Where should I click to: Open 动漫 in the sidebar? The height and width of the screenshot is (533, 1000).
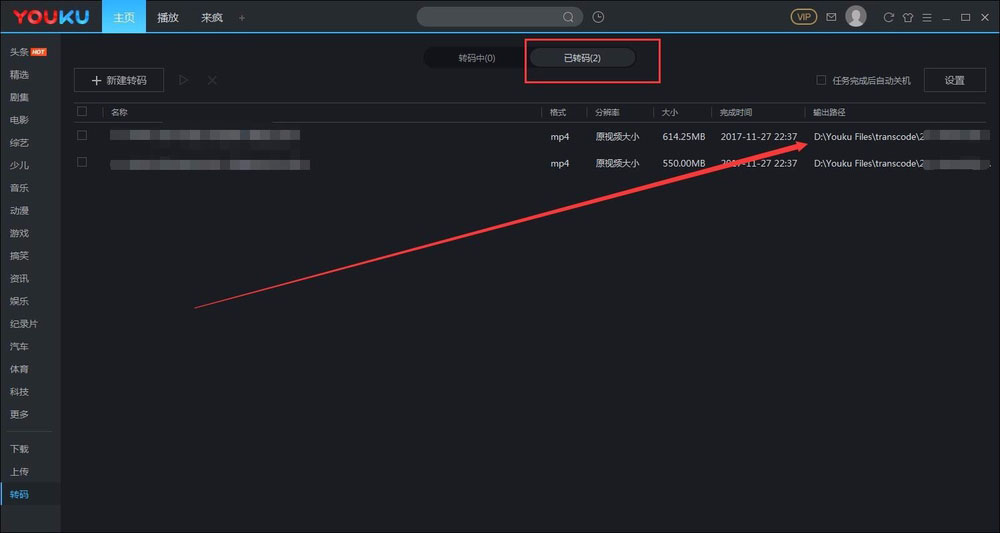pos(19,210)
